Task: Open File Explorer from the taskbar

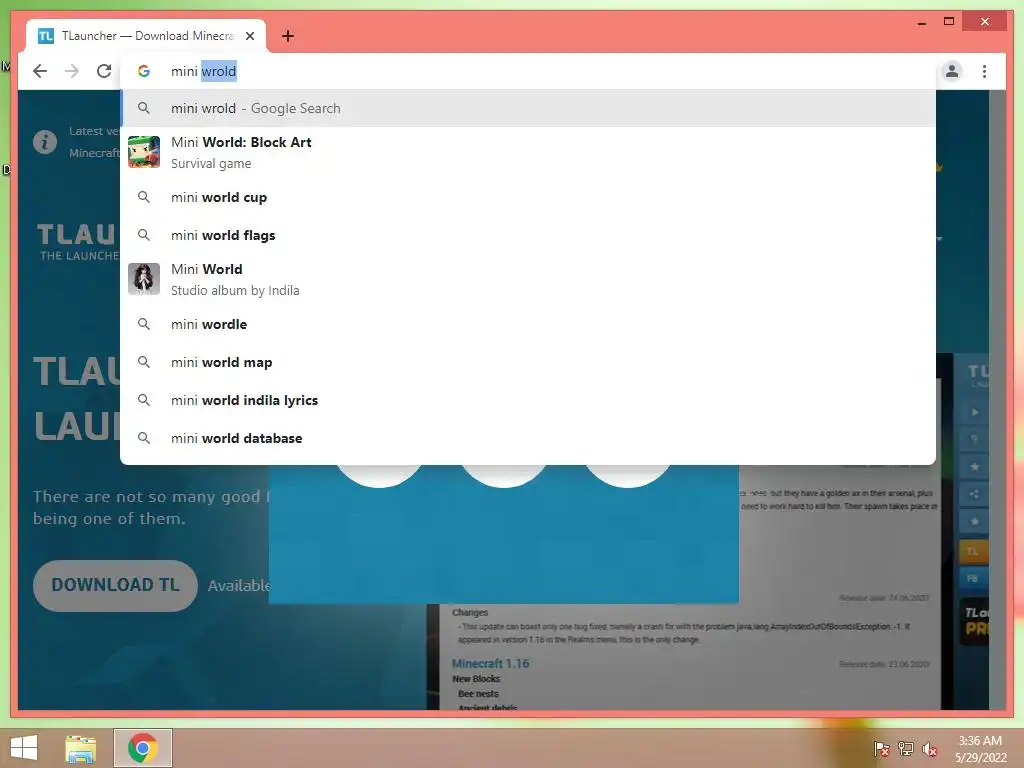Action: pyautogui.click(x=81, y=748)
